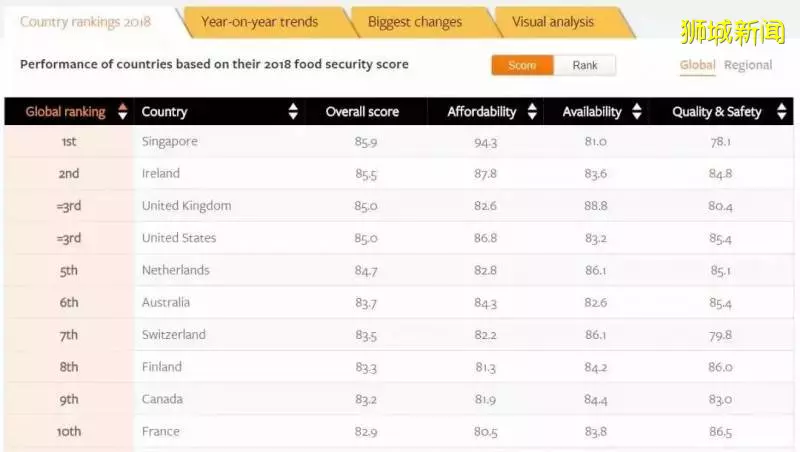Sort Affordability column via arrow icon

click(532, 111)
